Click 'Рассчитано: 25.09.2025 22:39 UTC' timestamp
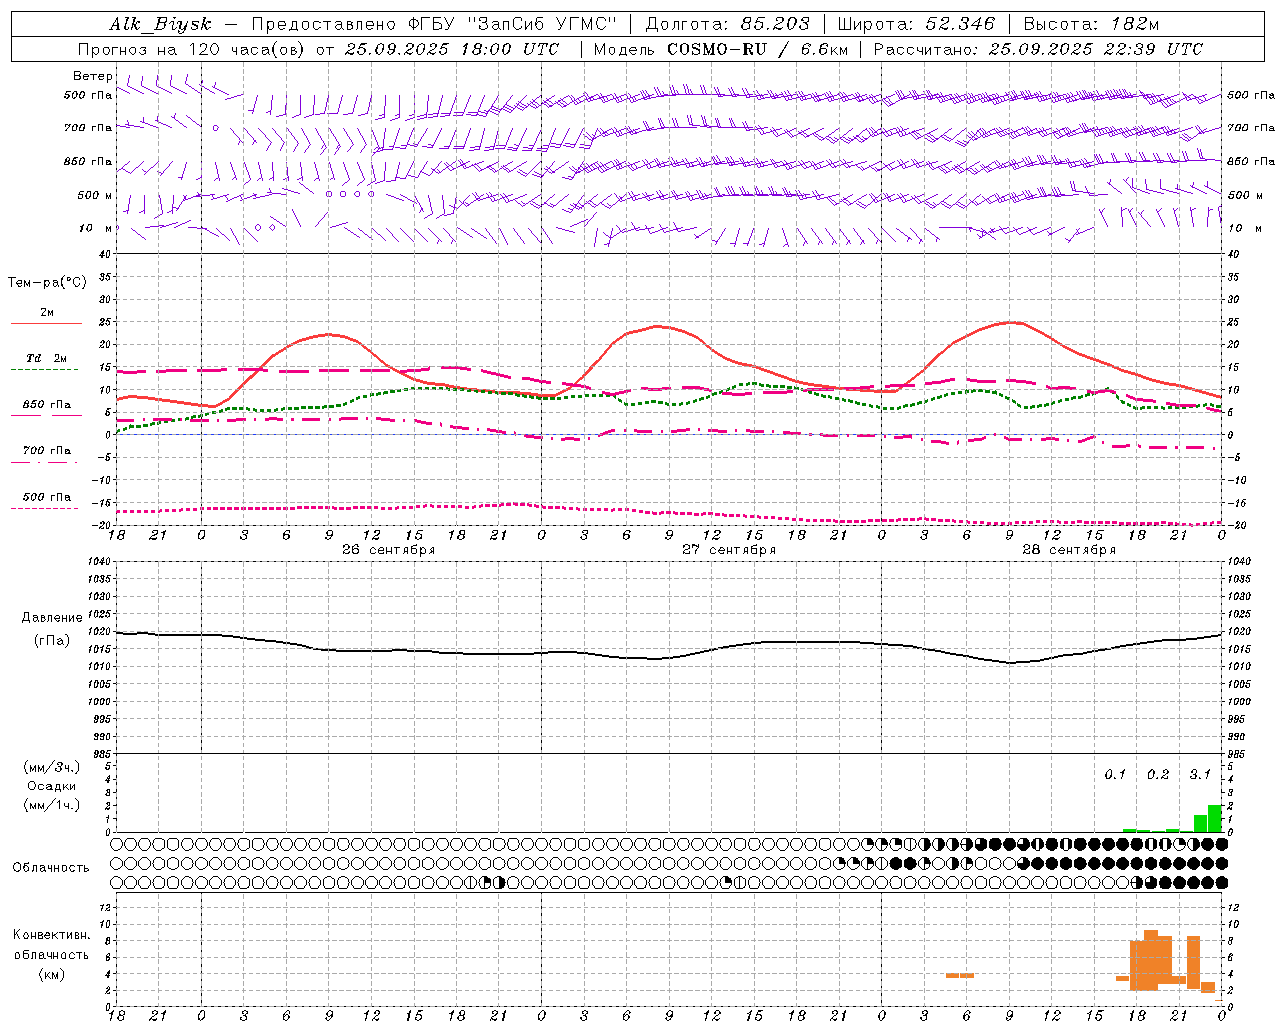The image size is (1280, 1024). (1038, 49)
